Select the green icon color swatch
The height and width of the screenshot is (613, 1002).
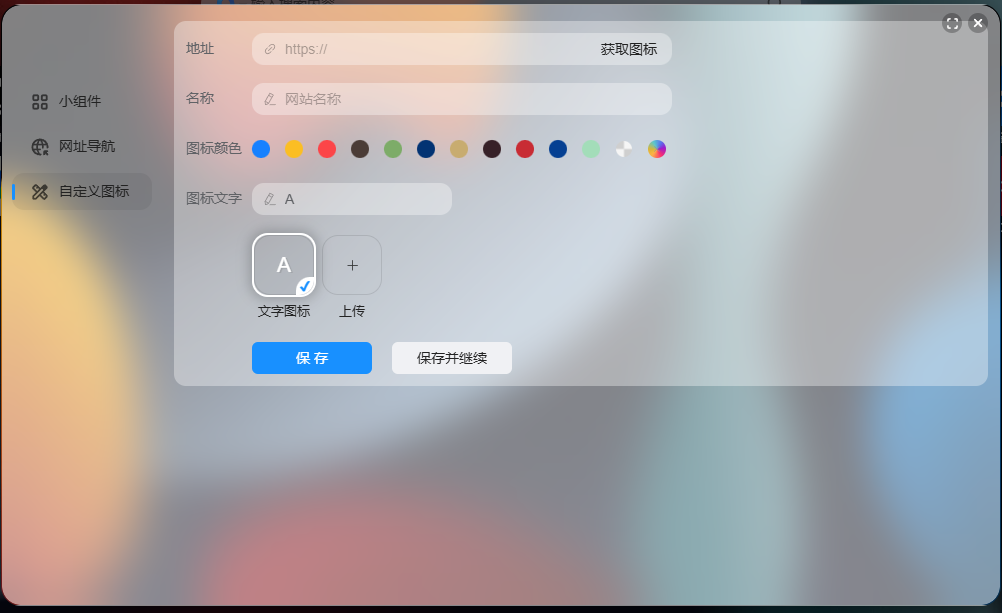pos(393,149)
